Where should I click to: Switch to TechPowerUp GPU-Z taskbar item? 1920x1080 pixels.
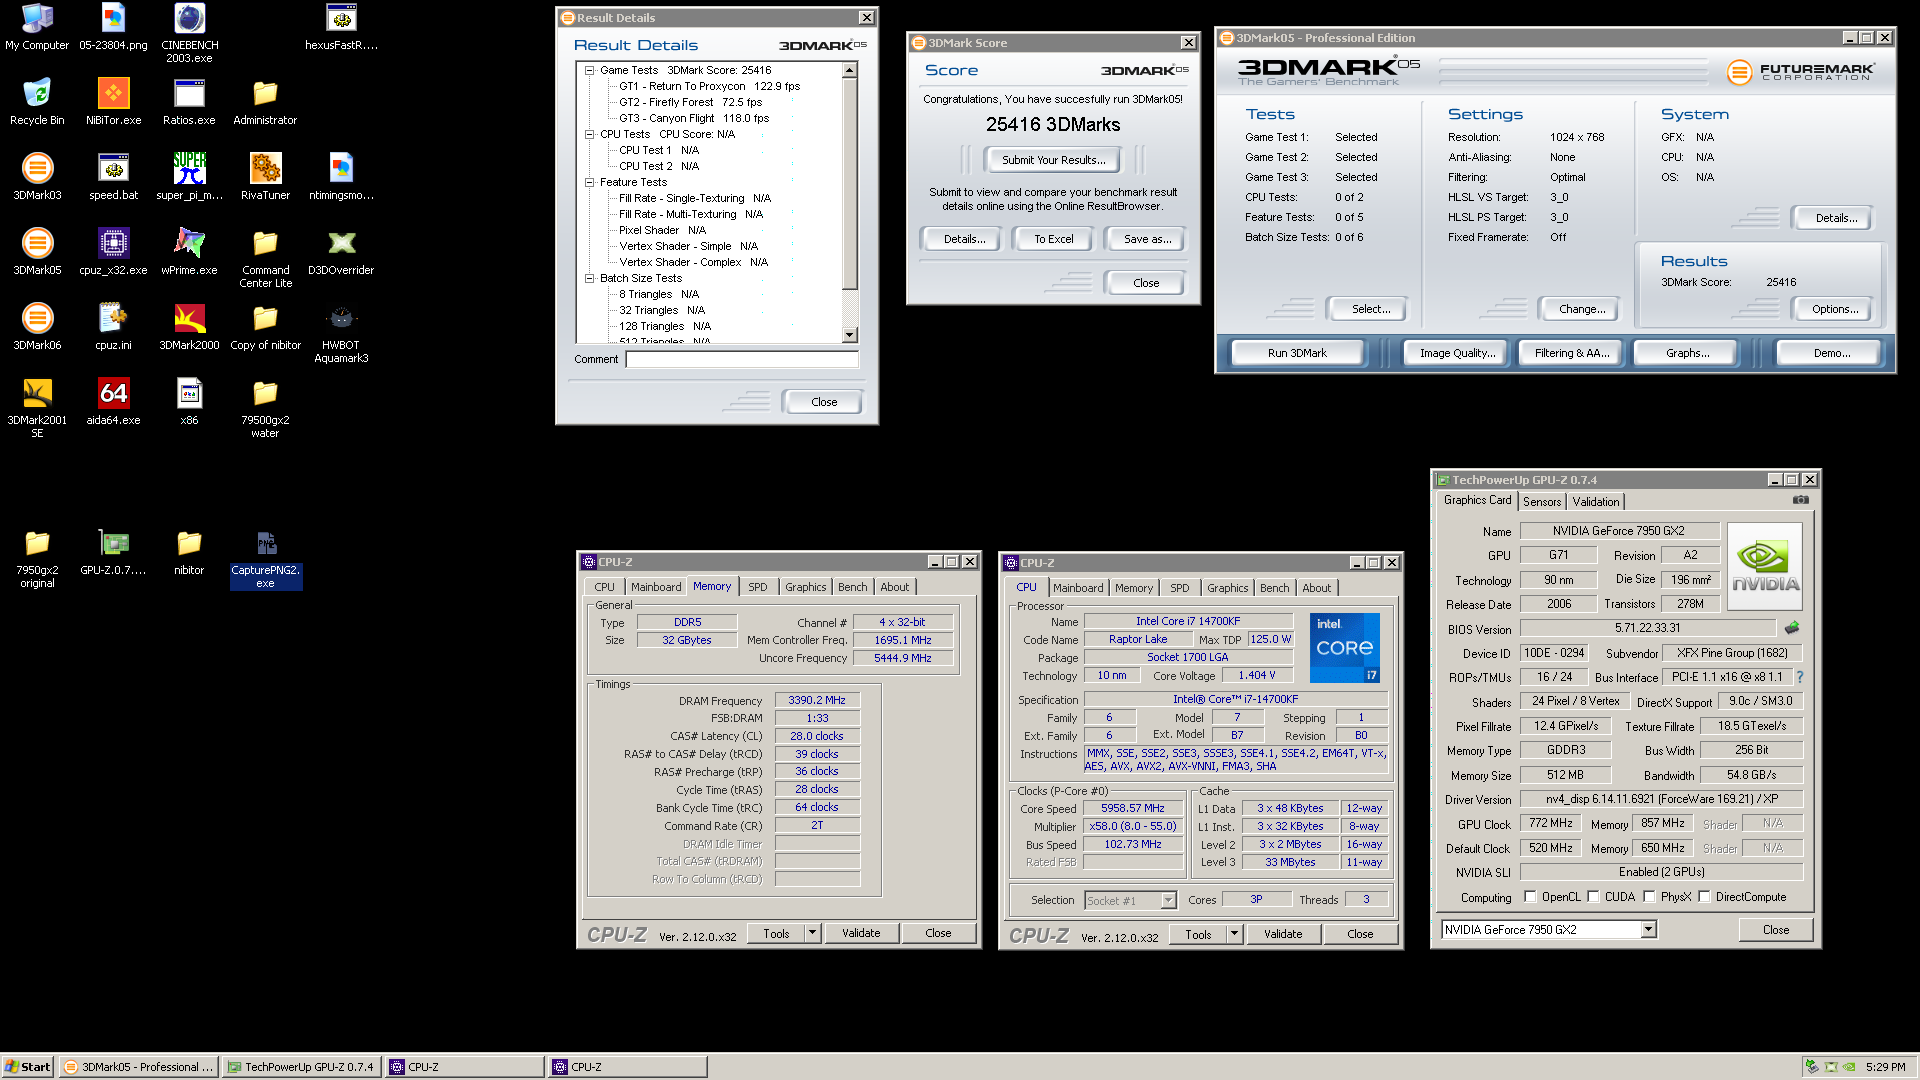[302, 1067]
